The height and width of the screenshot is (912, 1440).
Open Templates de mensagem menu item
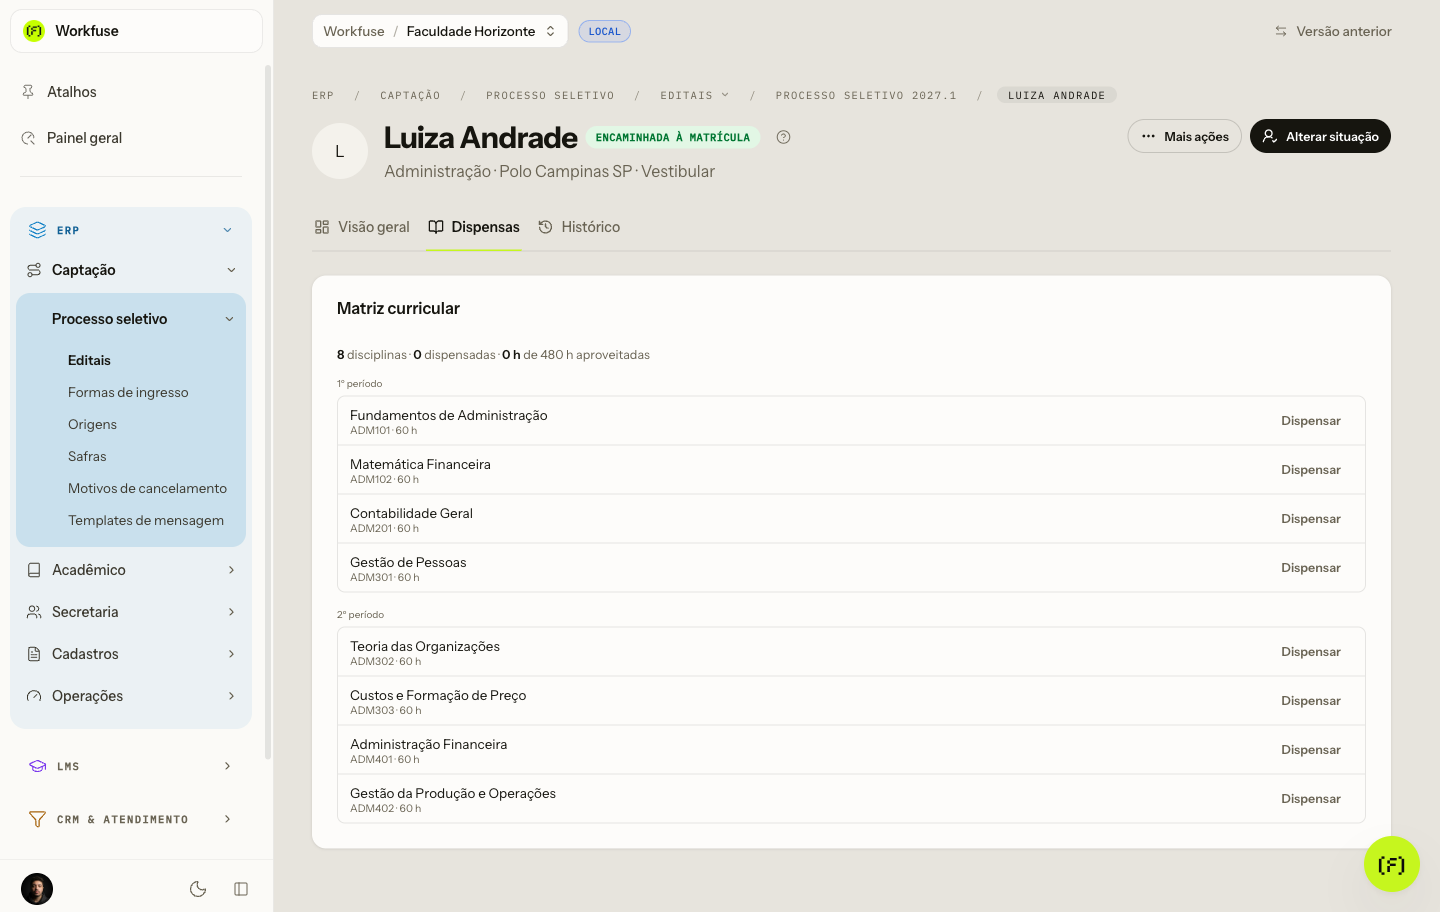click(x=146, y=520)
